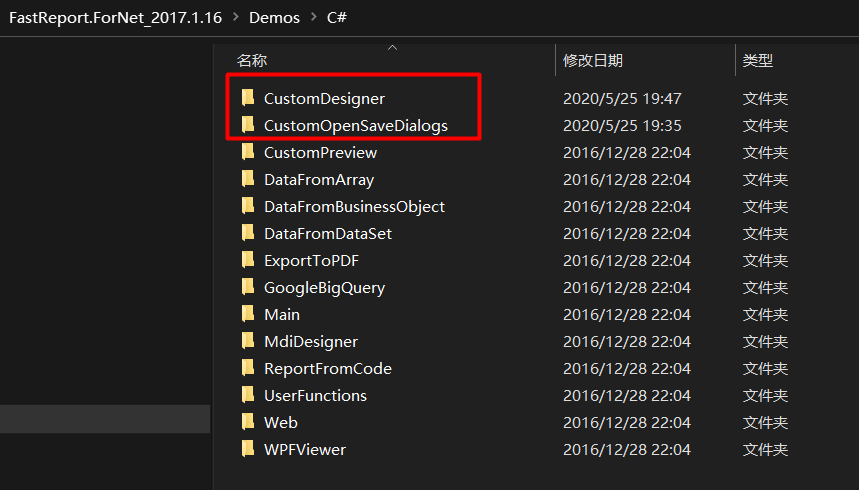This screenshot has width=859, height=490.
Task: Expand chevron after Demos breadcrumb
Action: (313, 17)
